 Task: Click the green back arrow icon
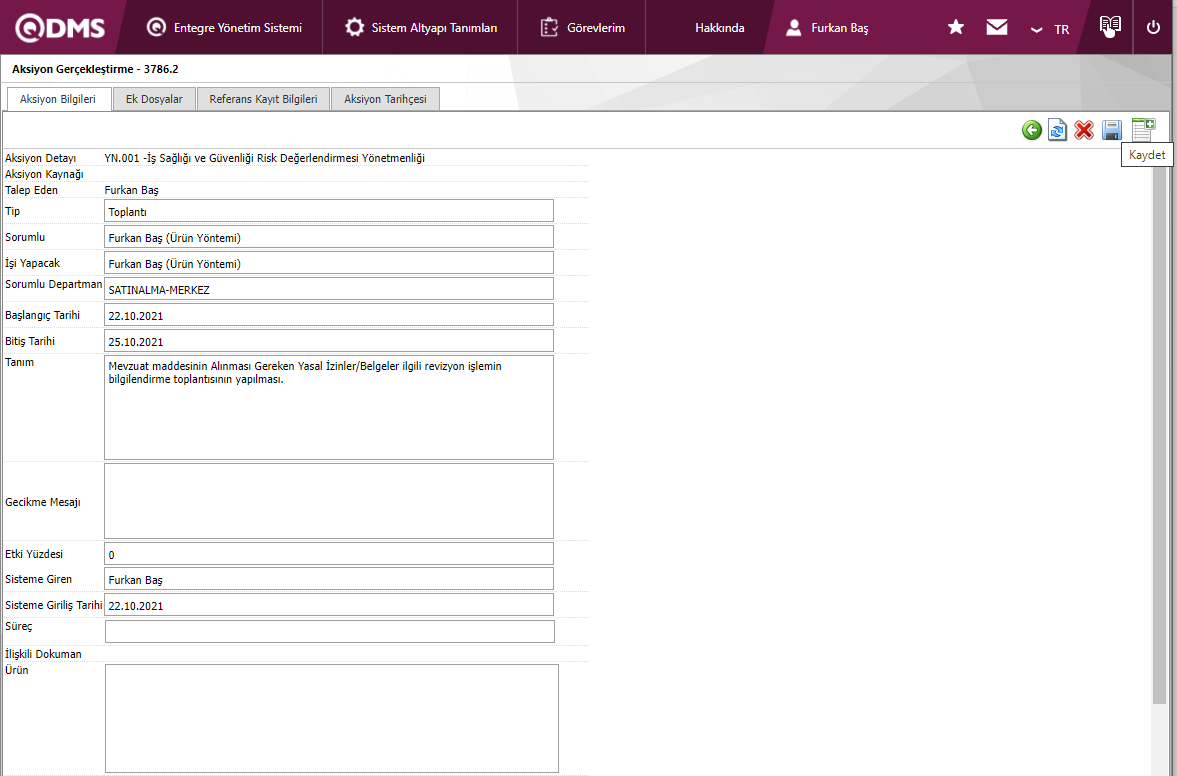pos(1032,130)
